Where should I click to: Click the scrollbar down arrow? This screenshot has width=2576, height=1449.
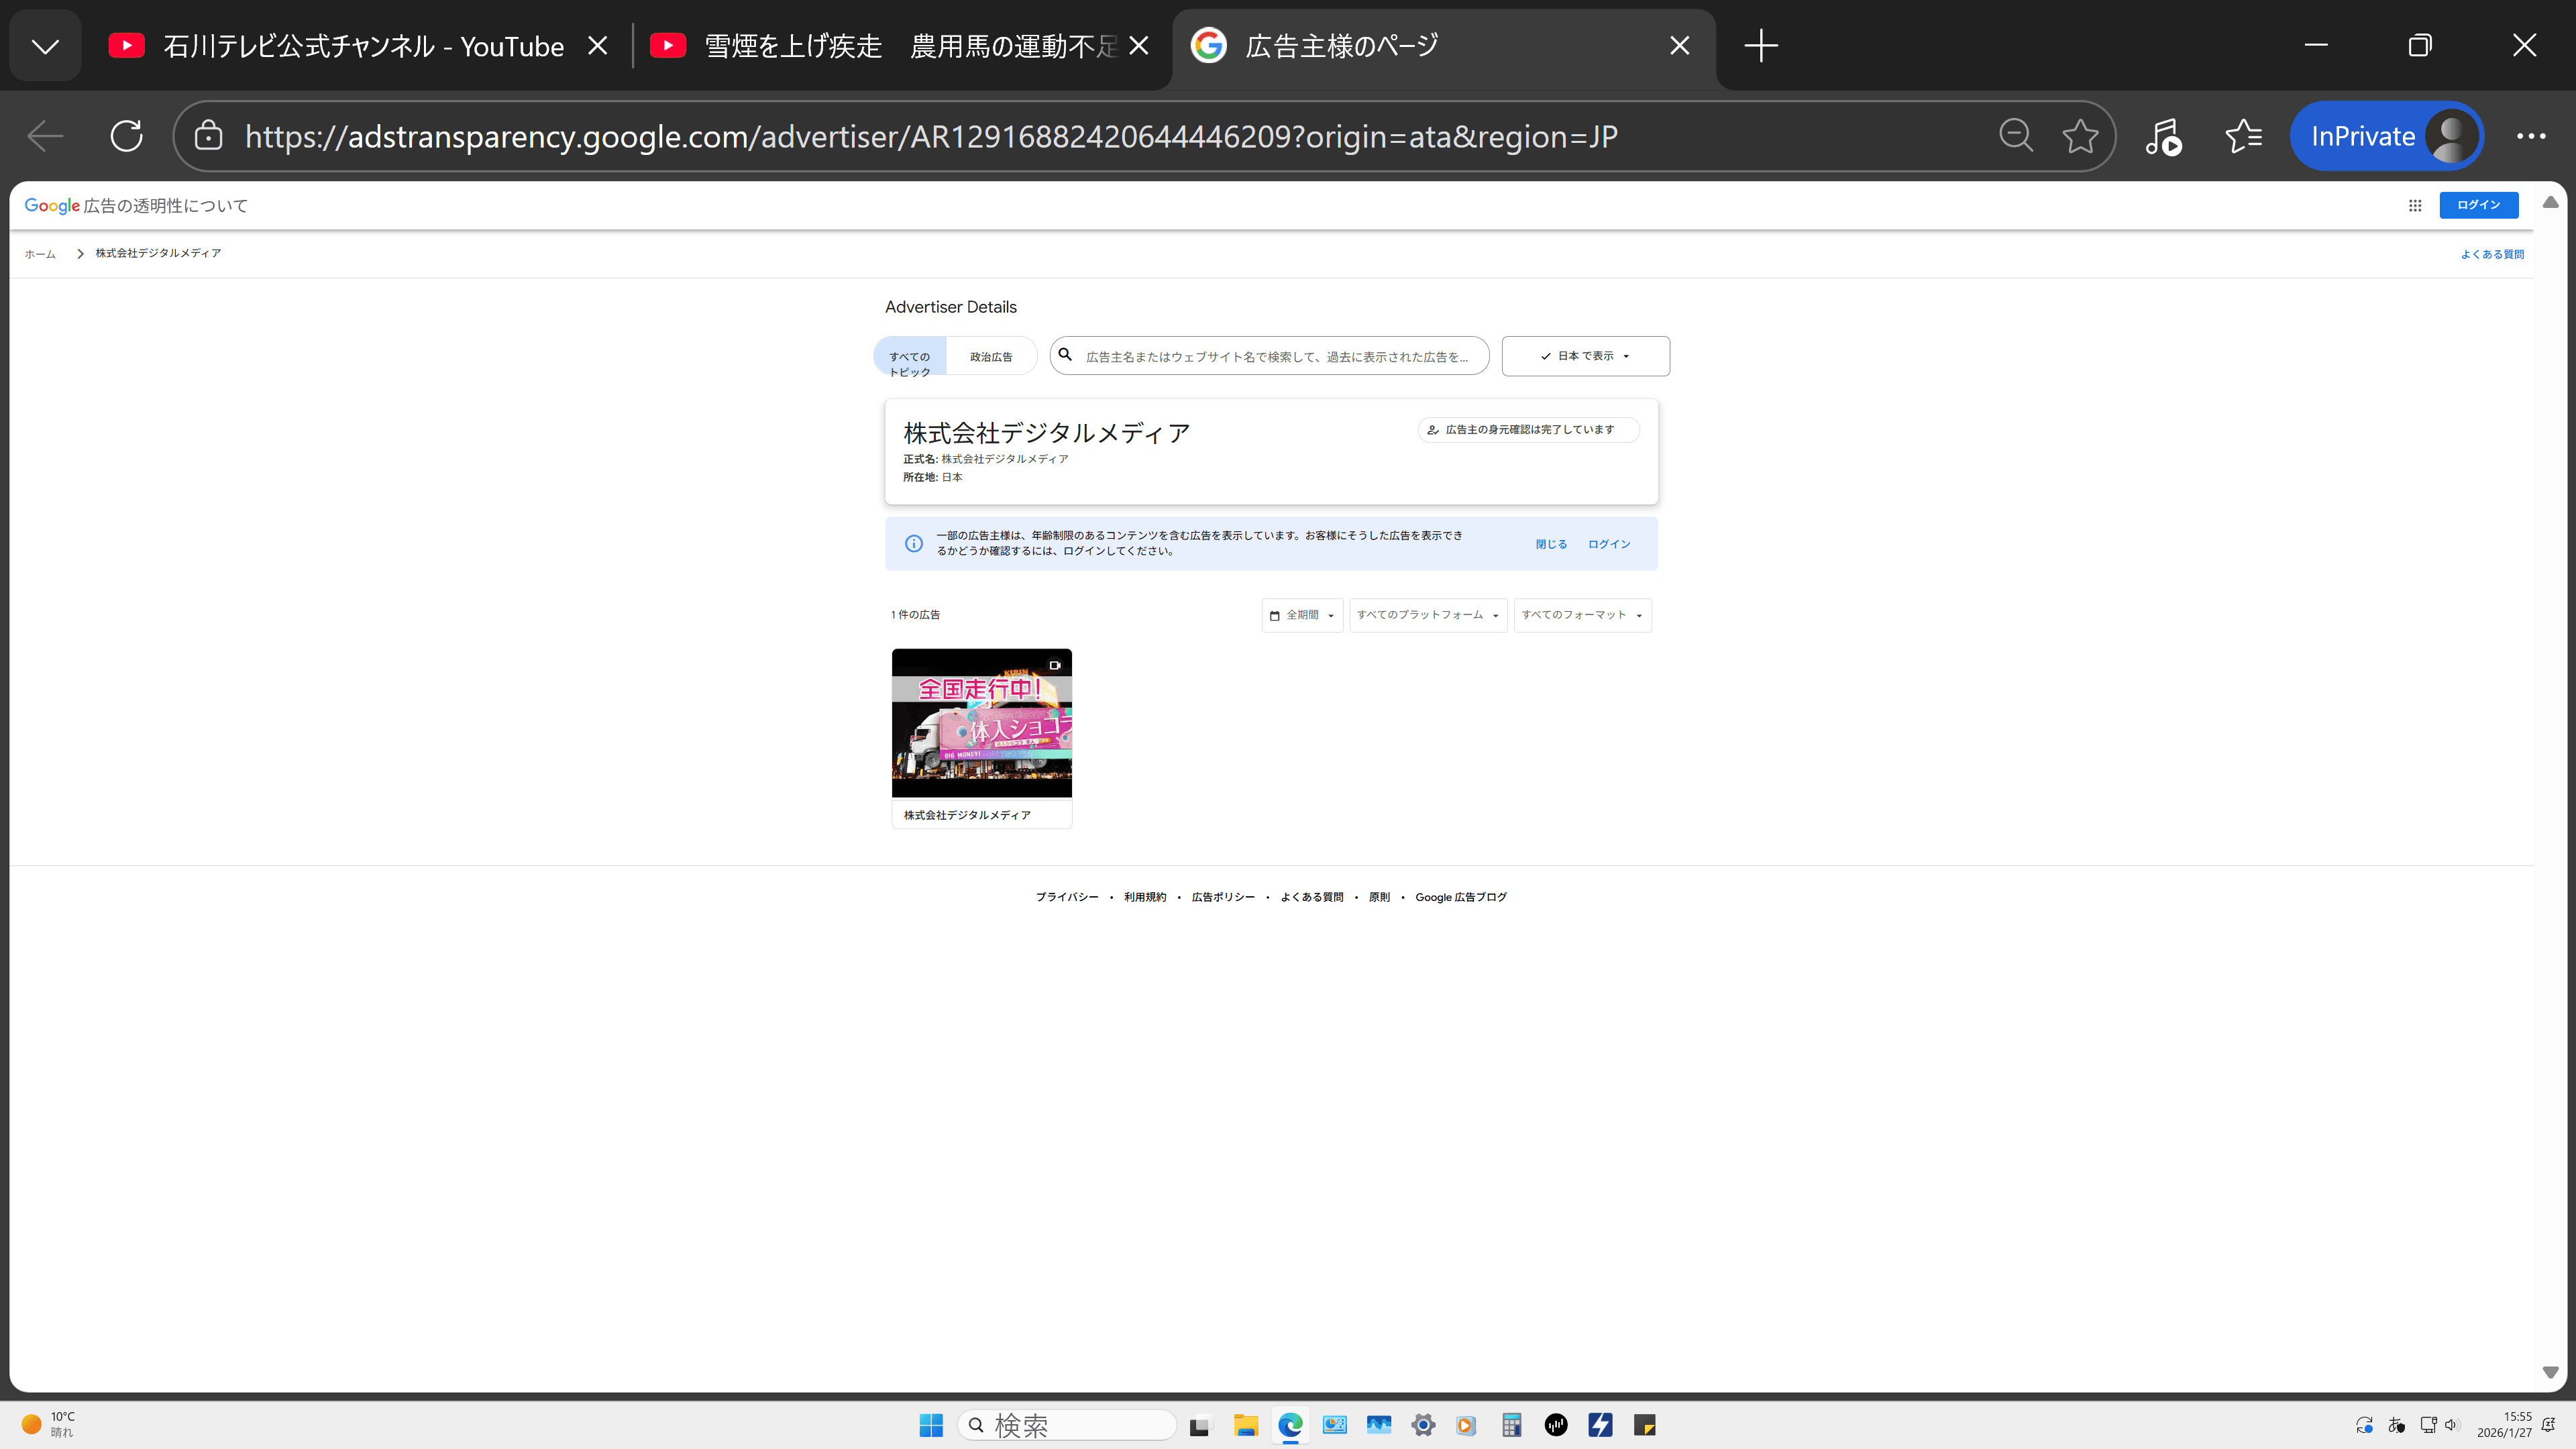click(2551, 1372)
